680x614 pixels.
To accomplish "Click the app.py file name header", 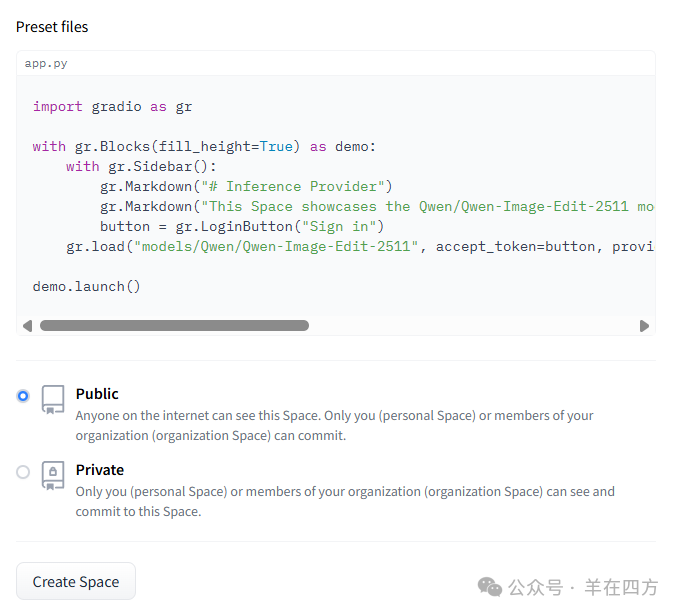I will (46, 63).
